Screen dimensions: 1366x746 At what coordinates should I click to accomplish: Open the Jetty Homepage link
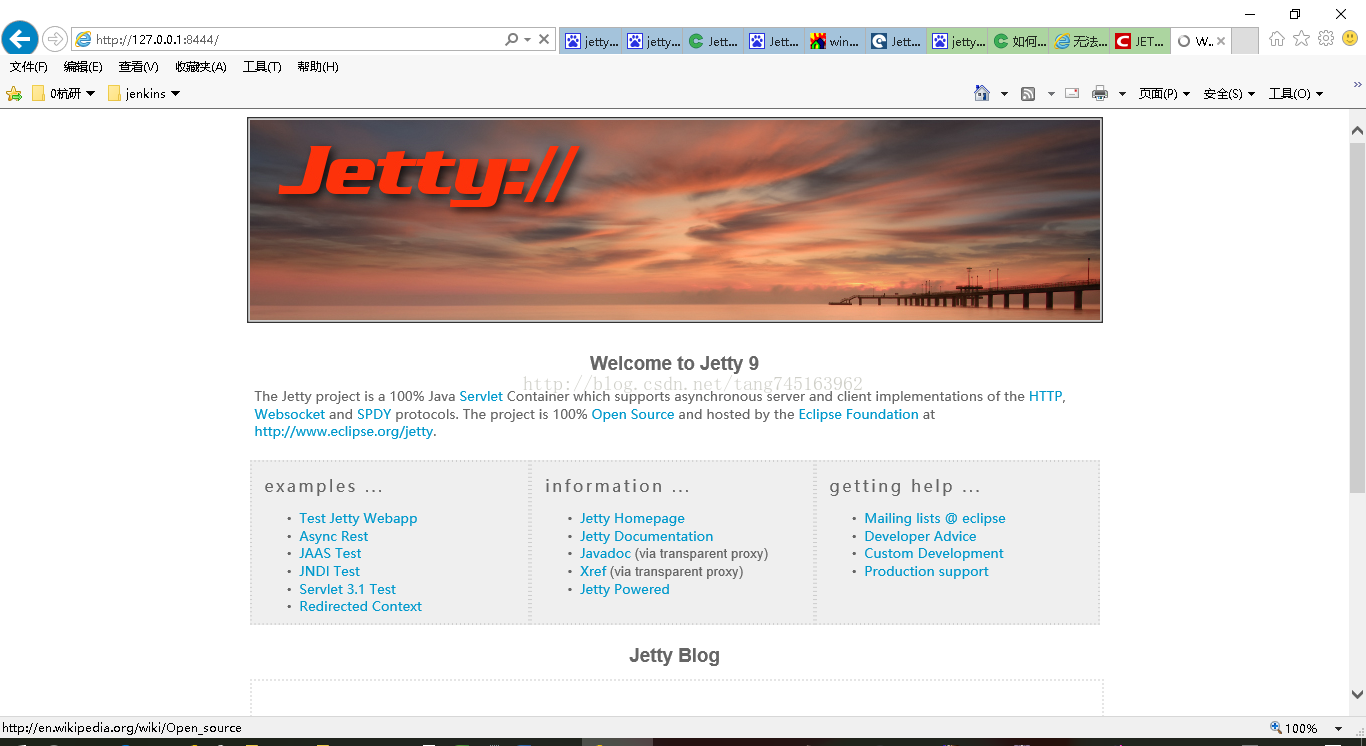coord(632,518)
